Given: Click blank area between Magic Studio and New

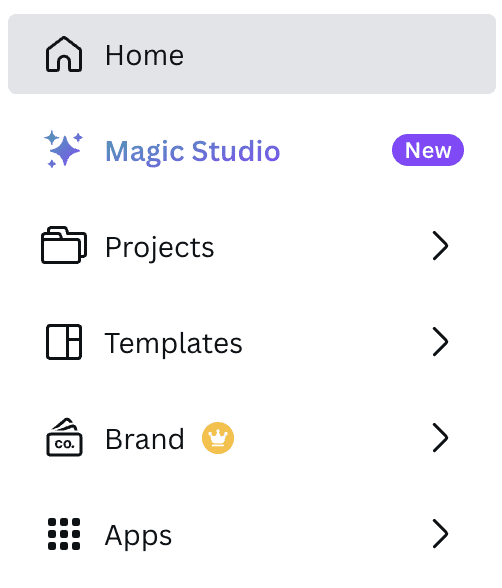Looking at the screenshot, I should 336,150.
